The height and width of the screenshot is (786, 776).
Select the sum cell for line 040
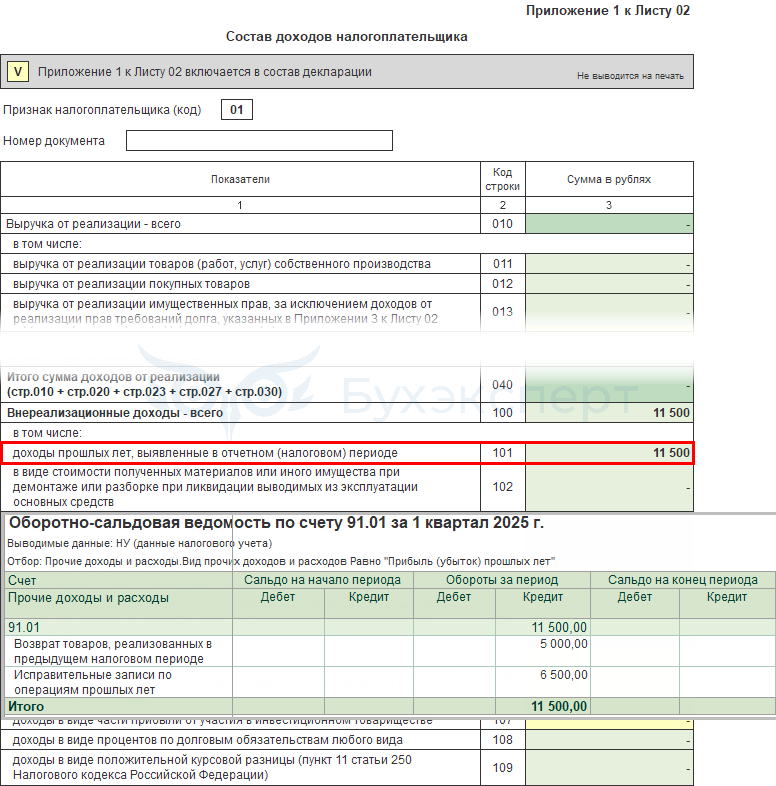pyautogui.click(x=609, y=384)
